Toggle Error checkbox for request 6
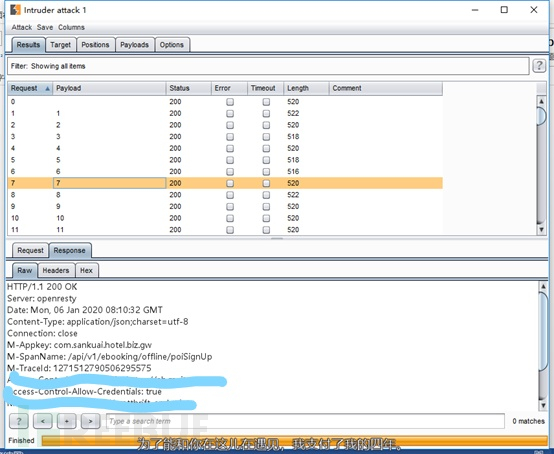Image resolution: width=554 pixels, height=454 pixels. coord(230,172)
